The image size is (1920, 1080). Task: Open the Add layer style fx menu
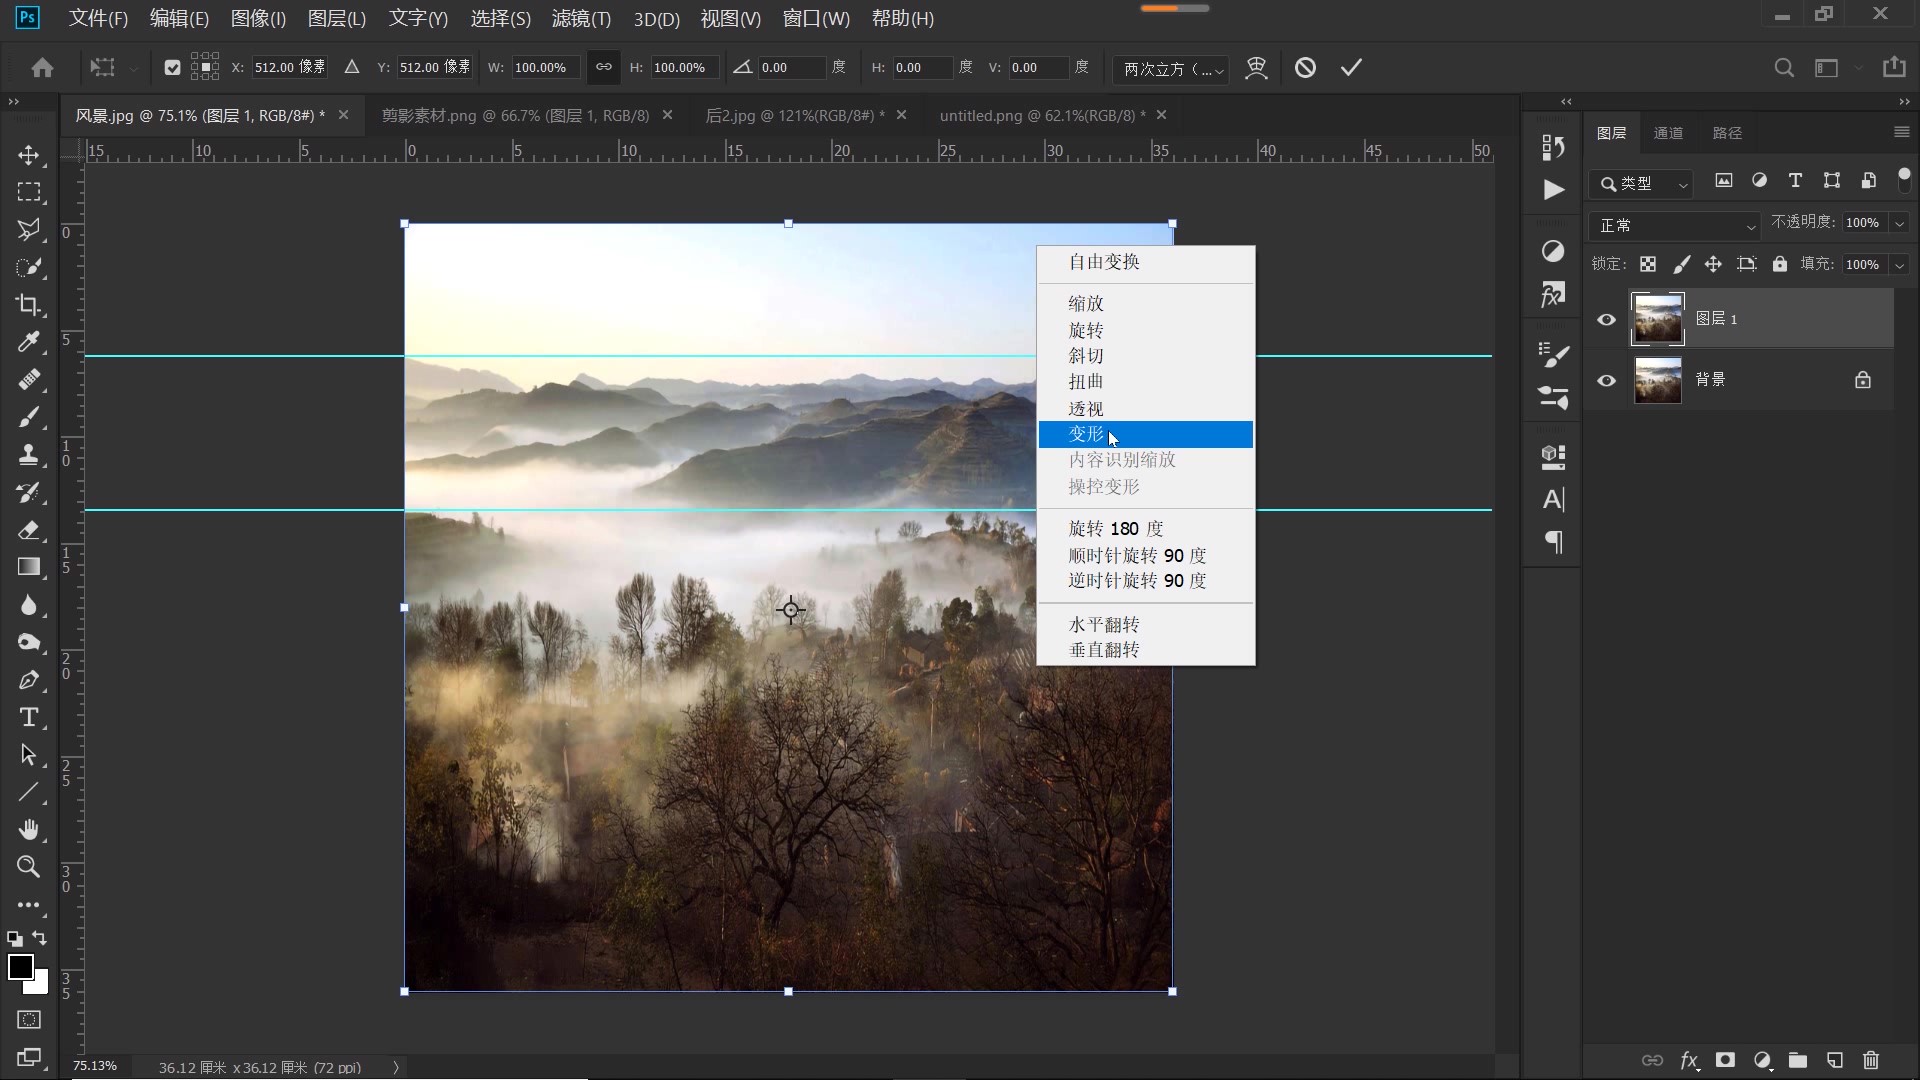coord(1690,1061)
